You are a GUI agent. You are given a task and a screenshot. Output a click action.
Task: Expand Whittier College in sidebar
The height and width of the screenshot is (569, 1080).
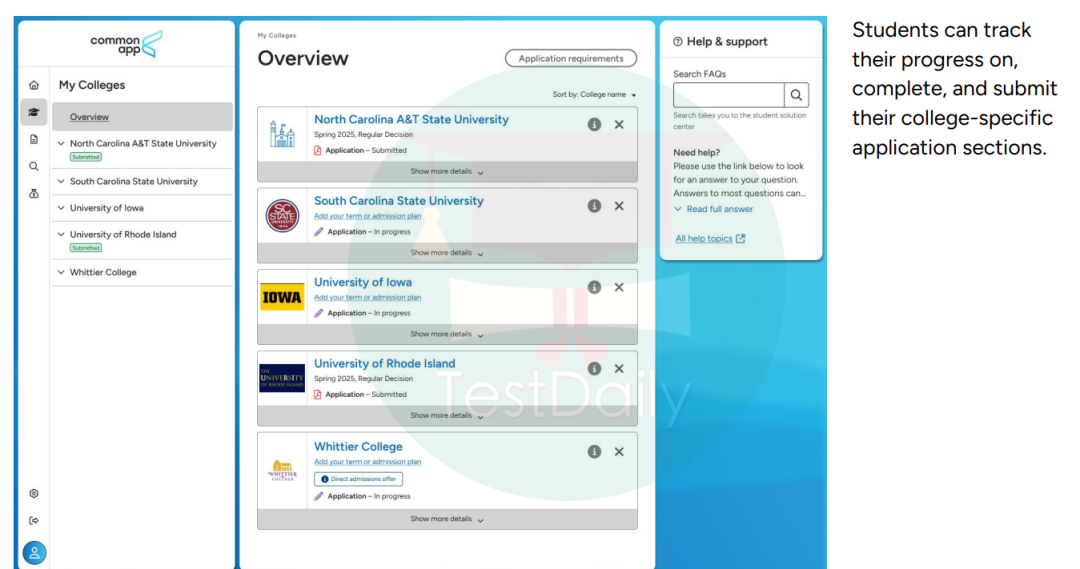pyautogui.click(x=61, y=272)
